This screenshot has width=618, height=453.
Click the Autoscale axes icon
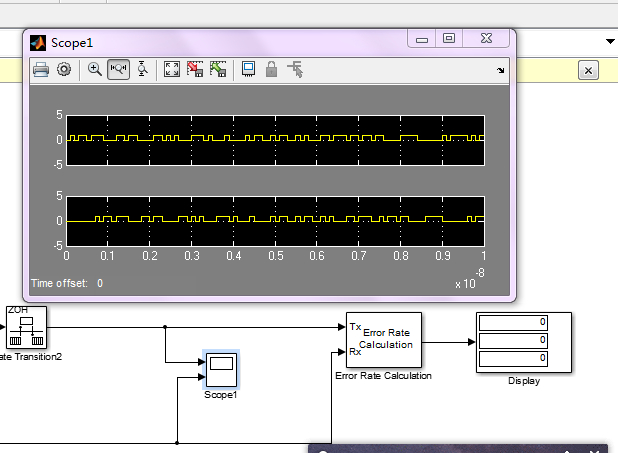pos(171,69)
